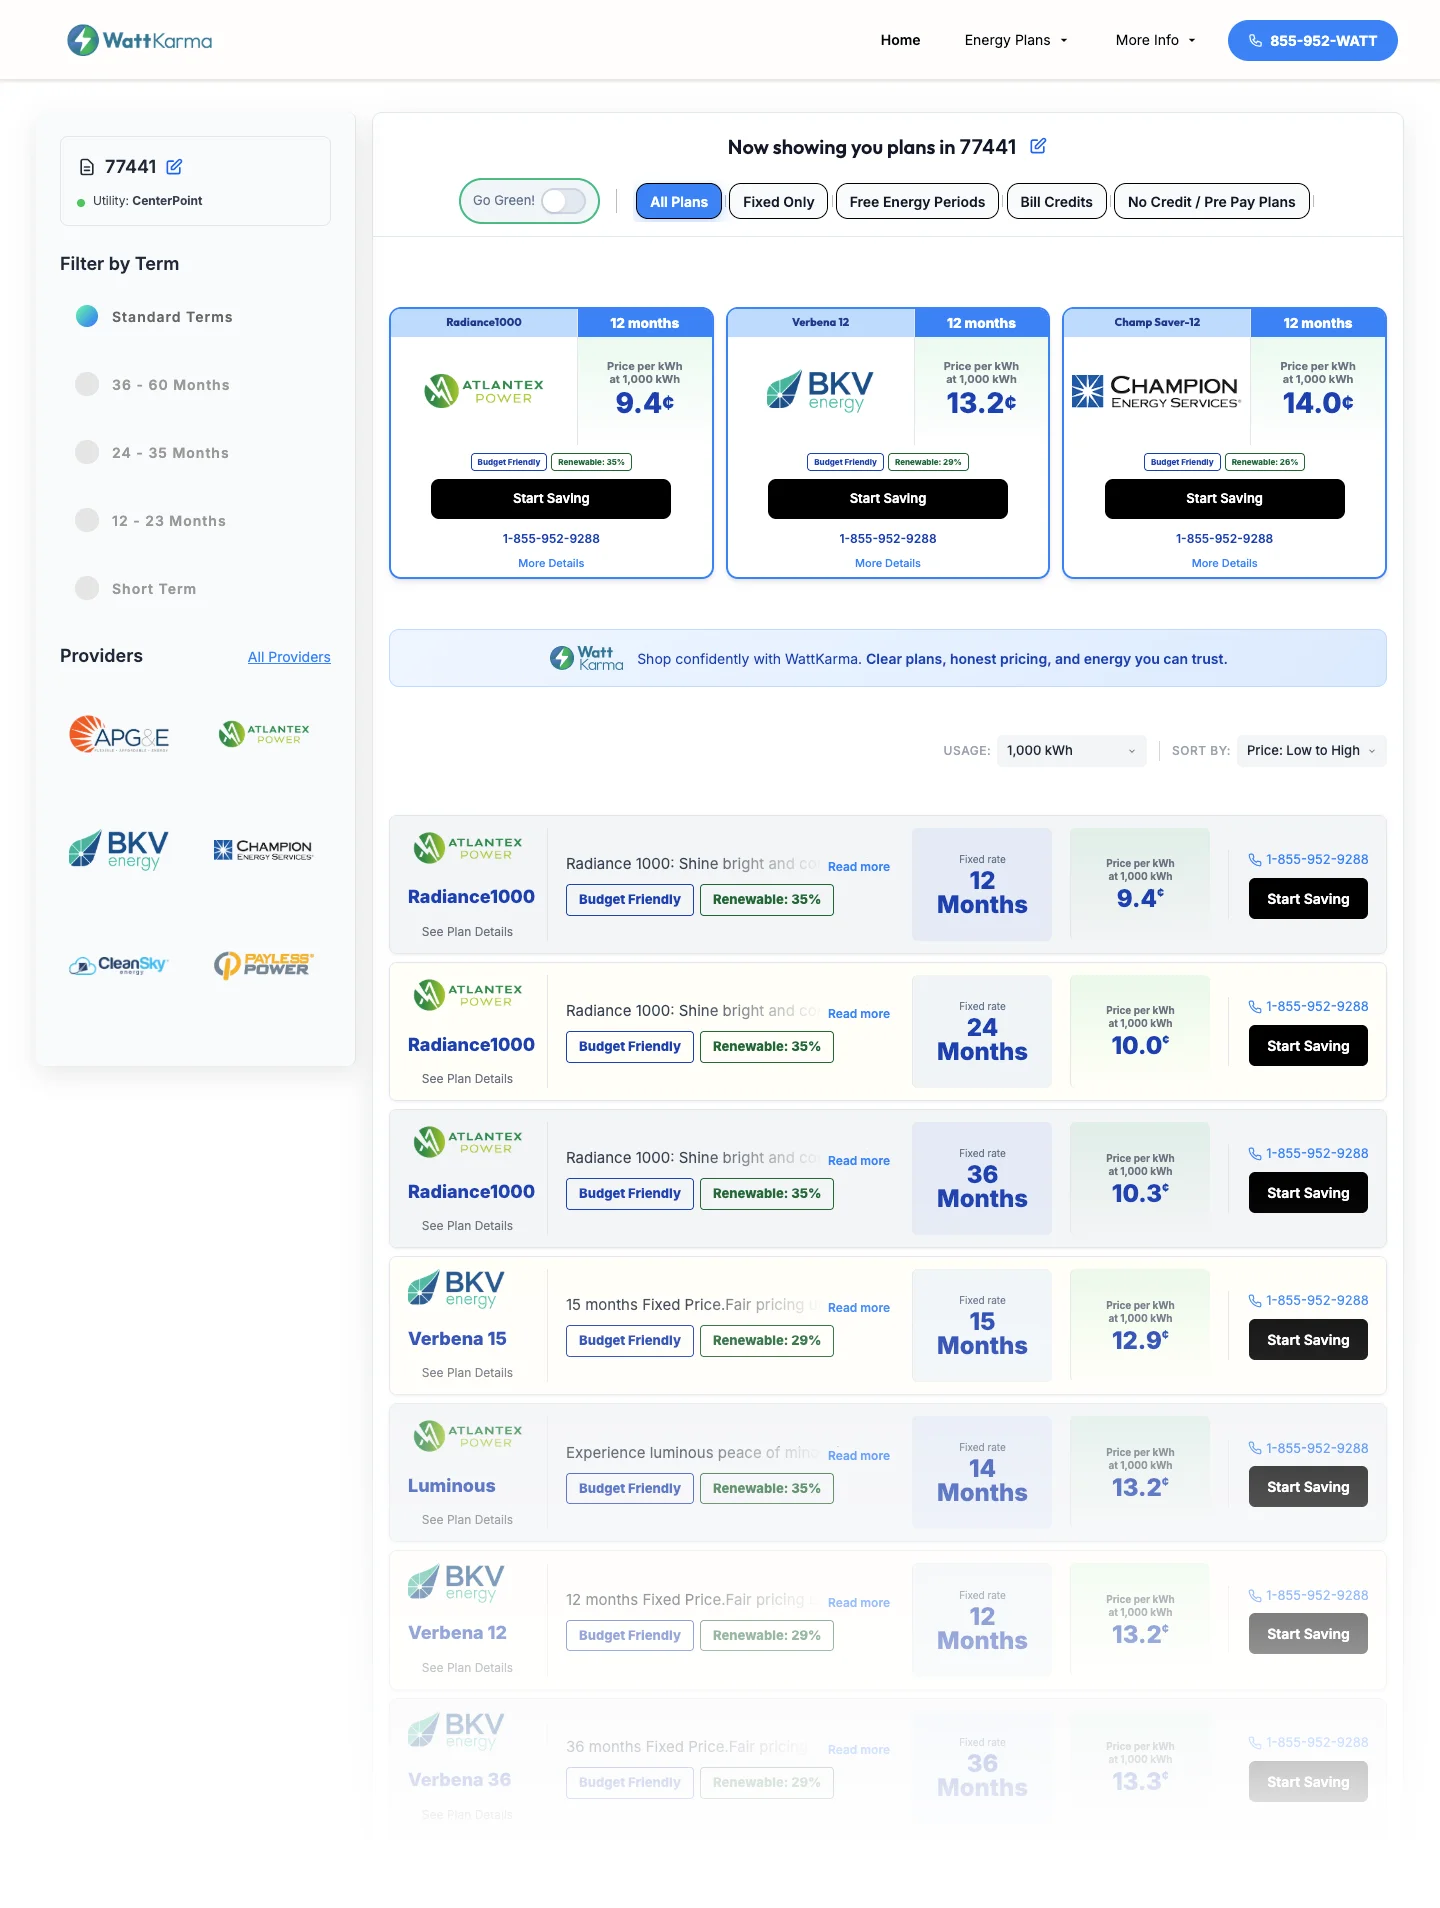
Task: Click phone icon in header call button
Action: pos(1255,41)
